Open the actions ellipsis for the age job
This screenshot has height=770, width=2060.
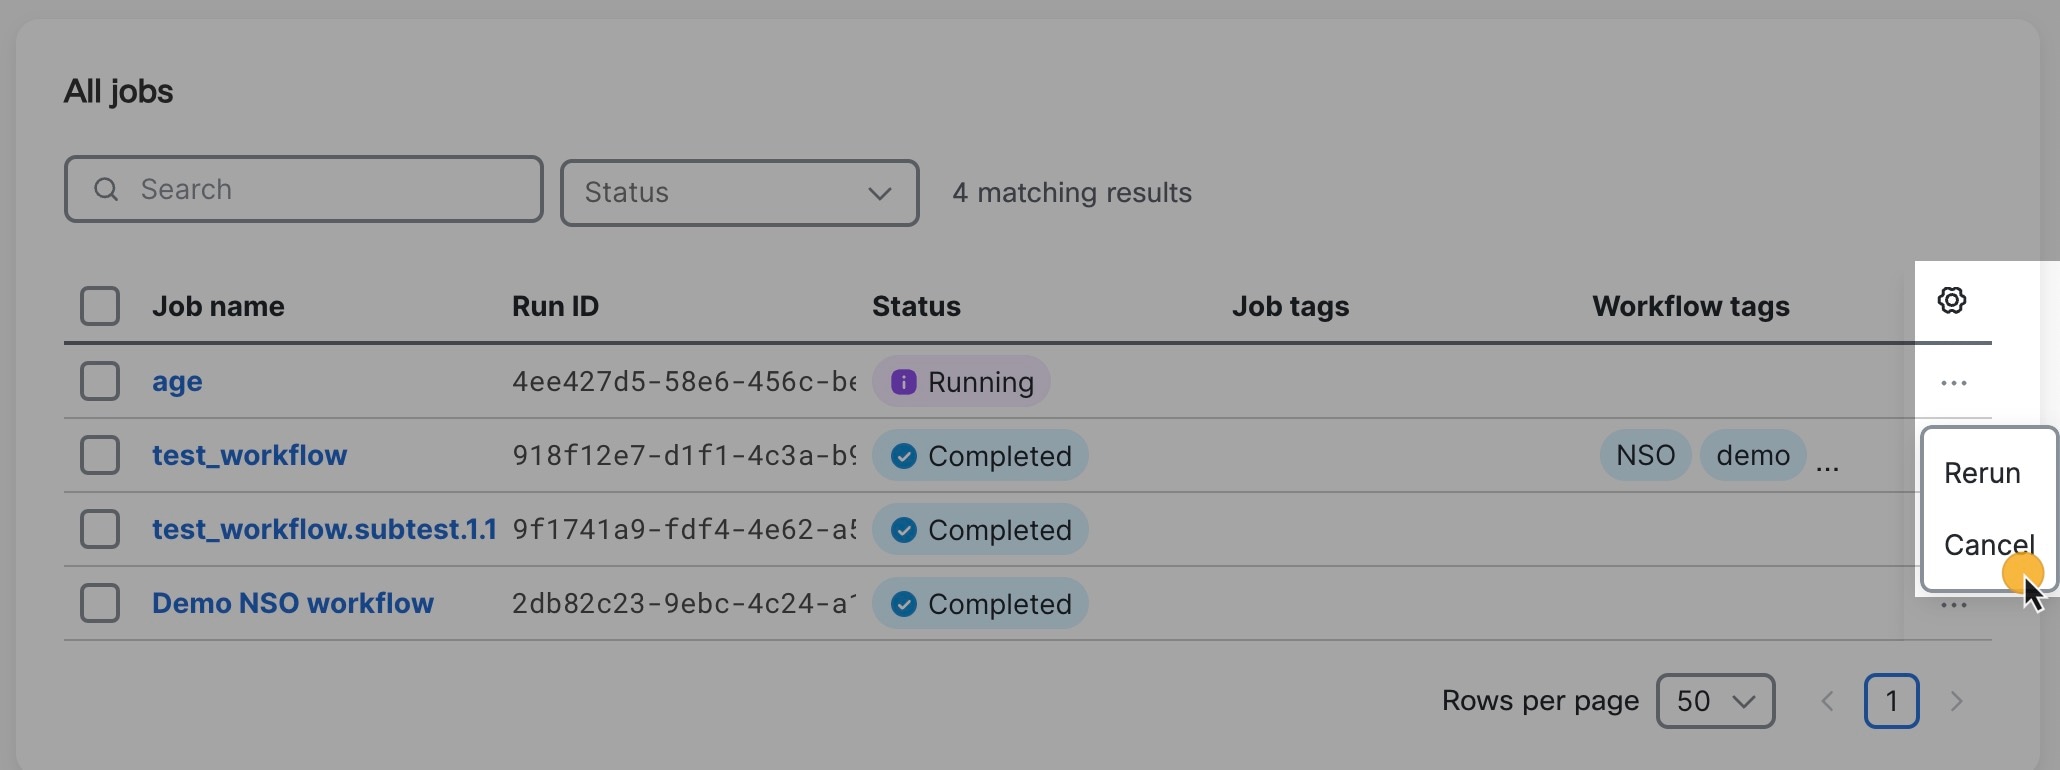1952,381
